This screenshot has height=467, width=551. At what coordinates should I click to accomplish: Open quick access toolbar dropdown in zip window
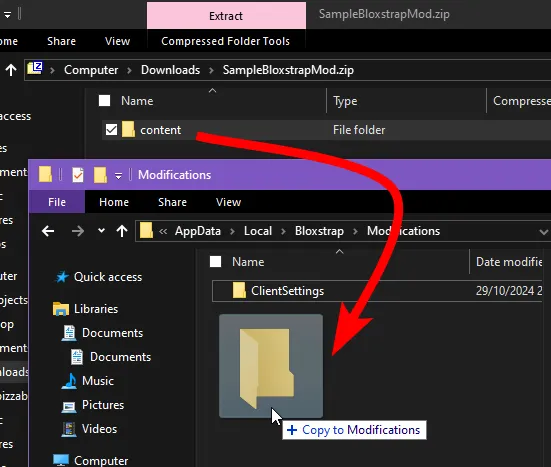7,15
